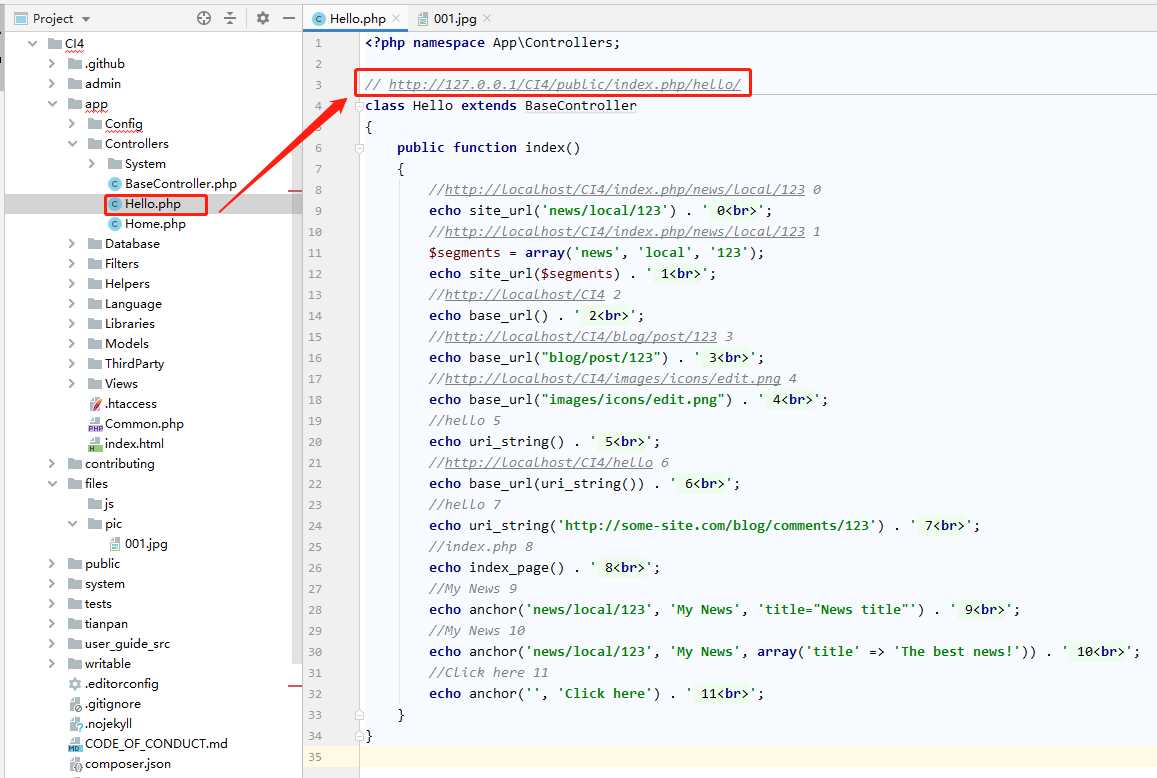
Task: Open BaseController.php in the tree
Action: pos(181,183)
